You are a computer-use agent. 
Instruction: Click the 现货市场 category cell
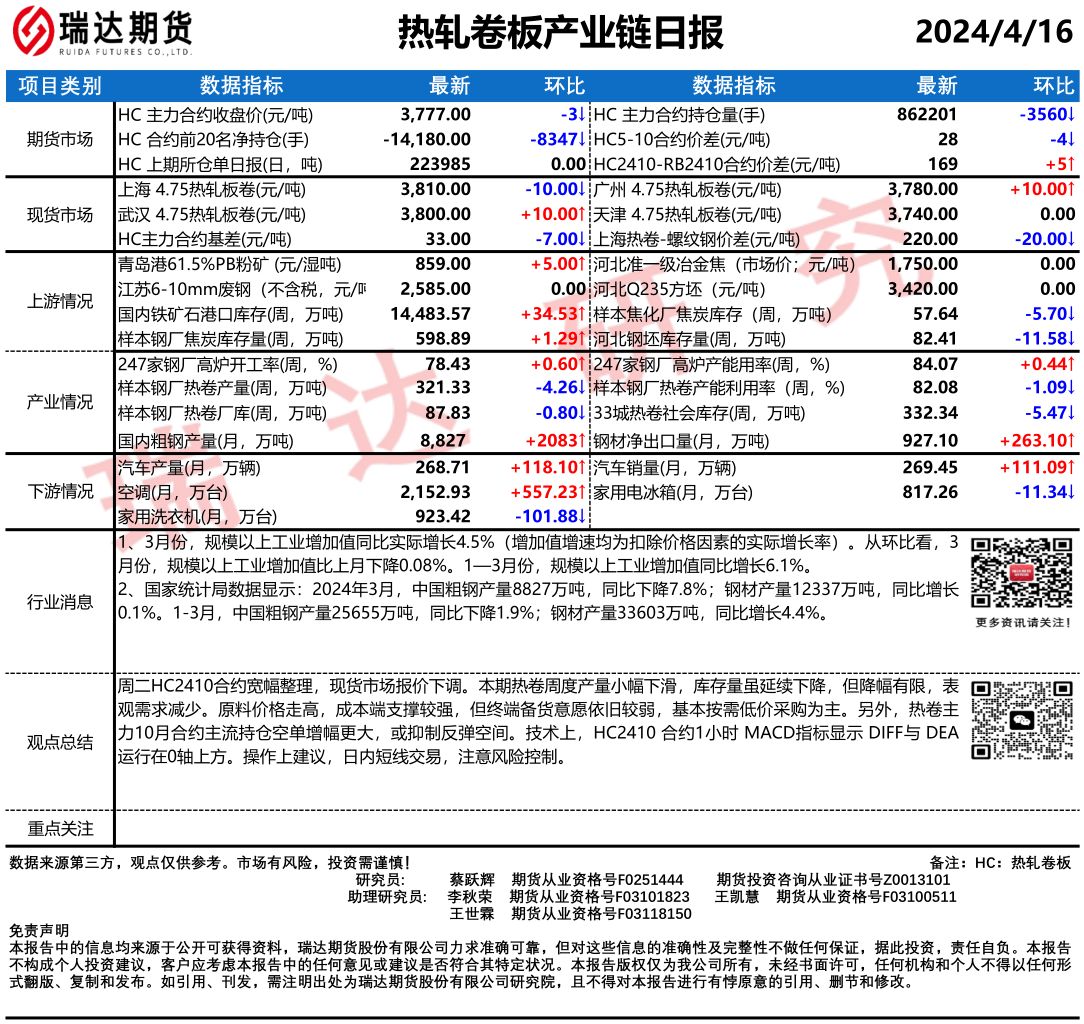60,214
